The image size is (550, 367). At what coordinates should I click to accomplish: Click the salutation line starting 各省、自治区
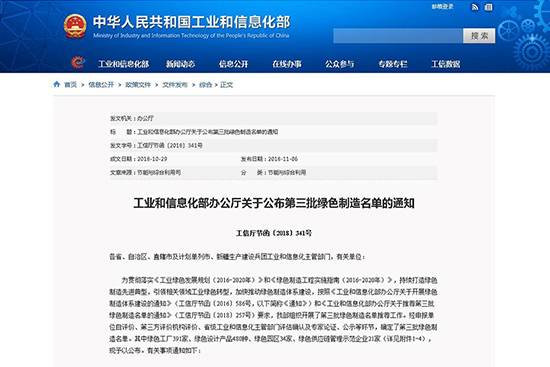tap(237, 257)
